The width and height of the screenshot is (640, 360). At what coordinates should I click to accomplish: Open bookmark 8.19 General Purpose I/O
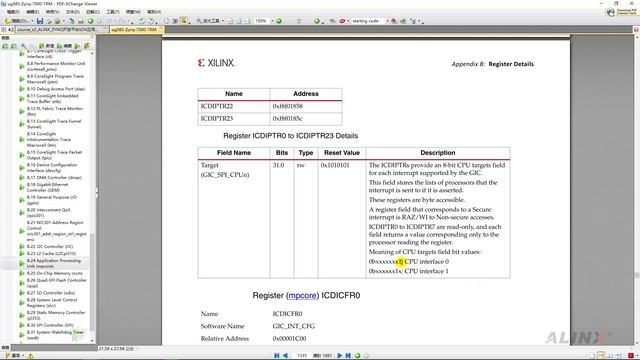point(51,200)
